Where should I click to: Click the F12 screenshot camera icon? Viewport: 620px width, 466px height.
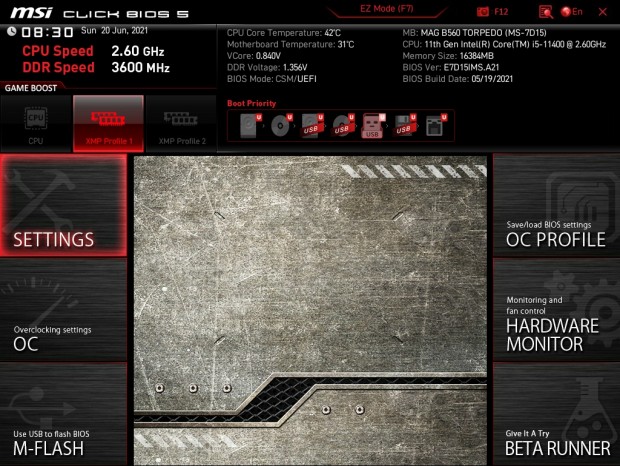[483, 12]
